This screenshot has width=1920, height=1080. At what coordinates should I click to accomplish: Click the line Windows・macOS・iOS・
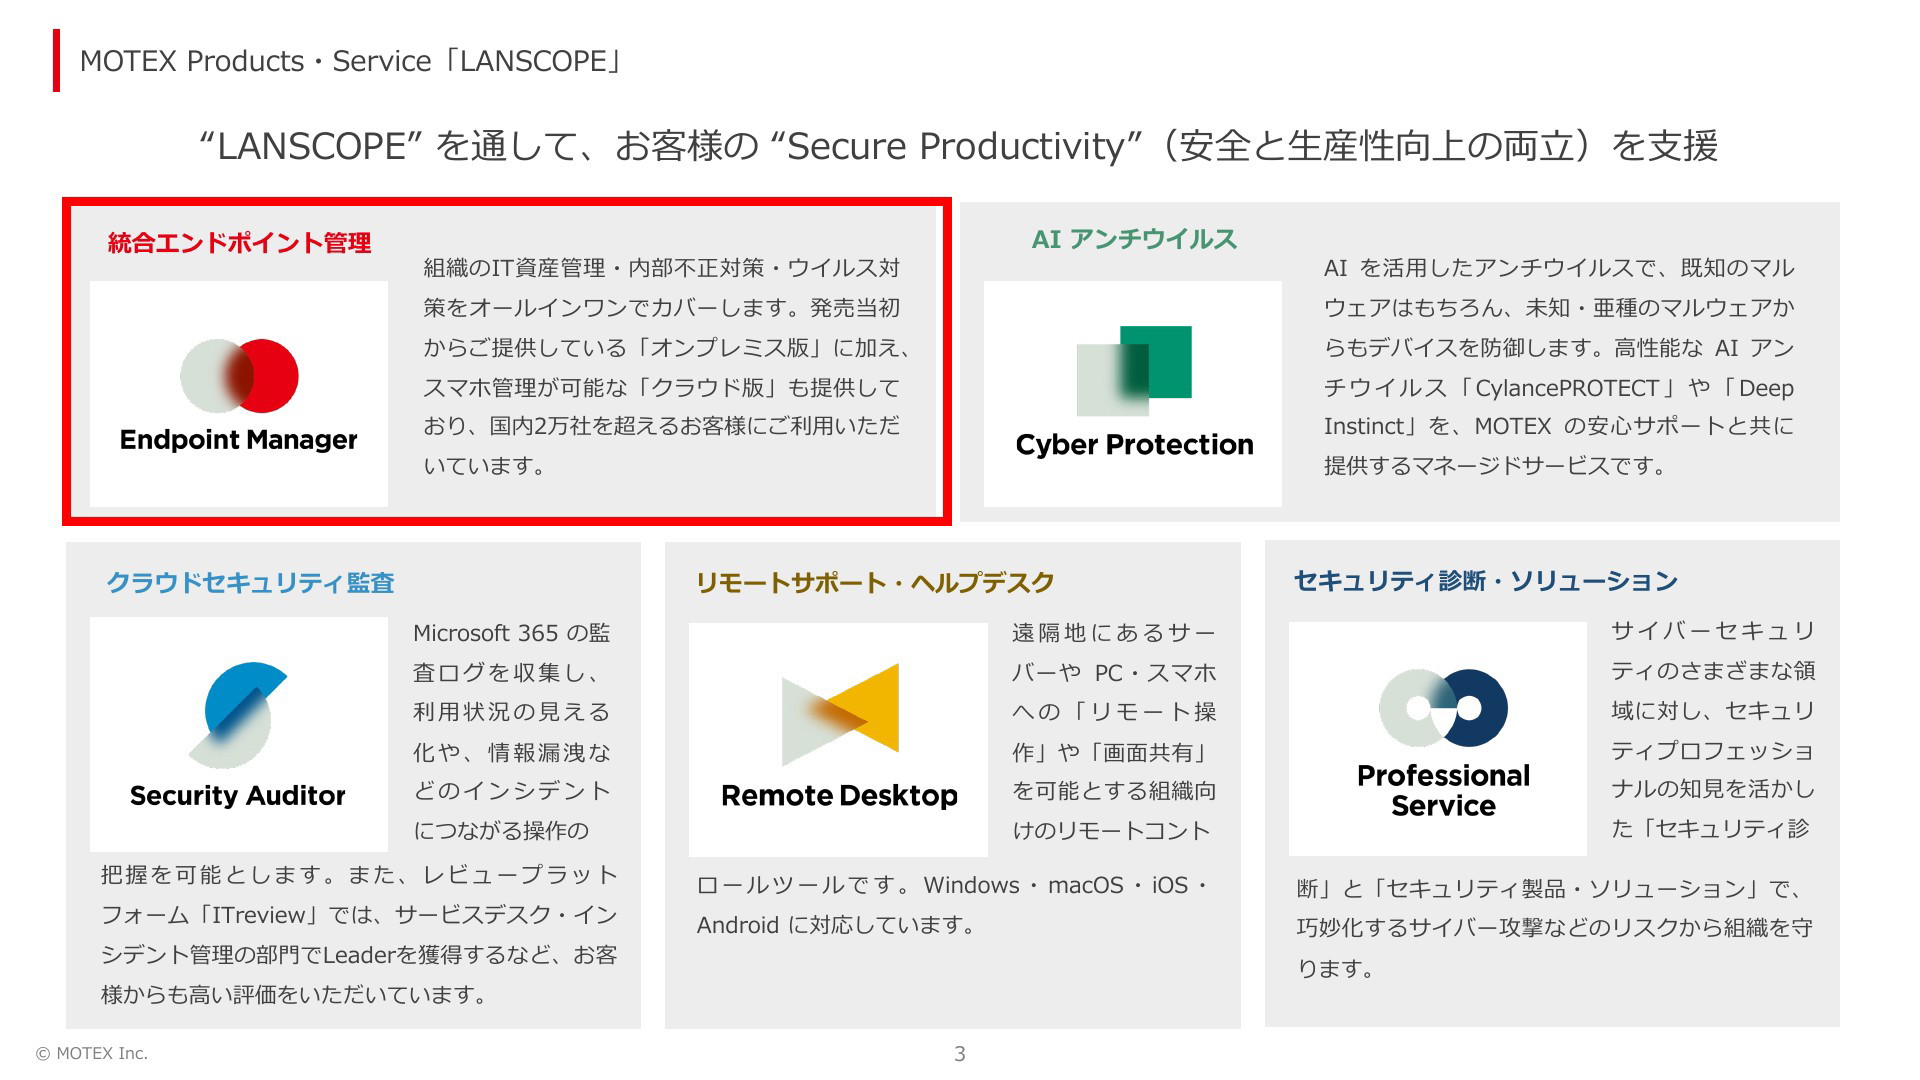point(953,885)
